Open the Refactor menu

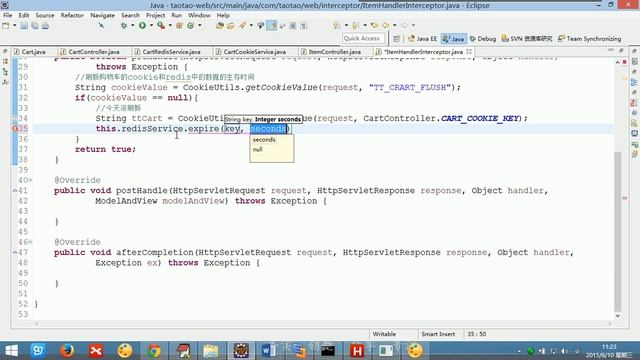click(72, 15)
